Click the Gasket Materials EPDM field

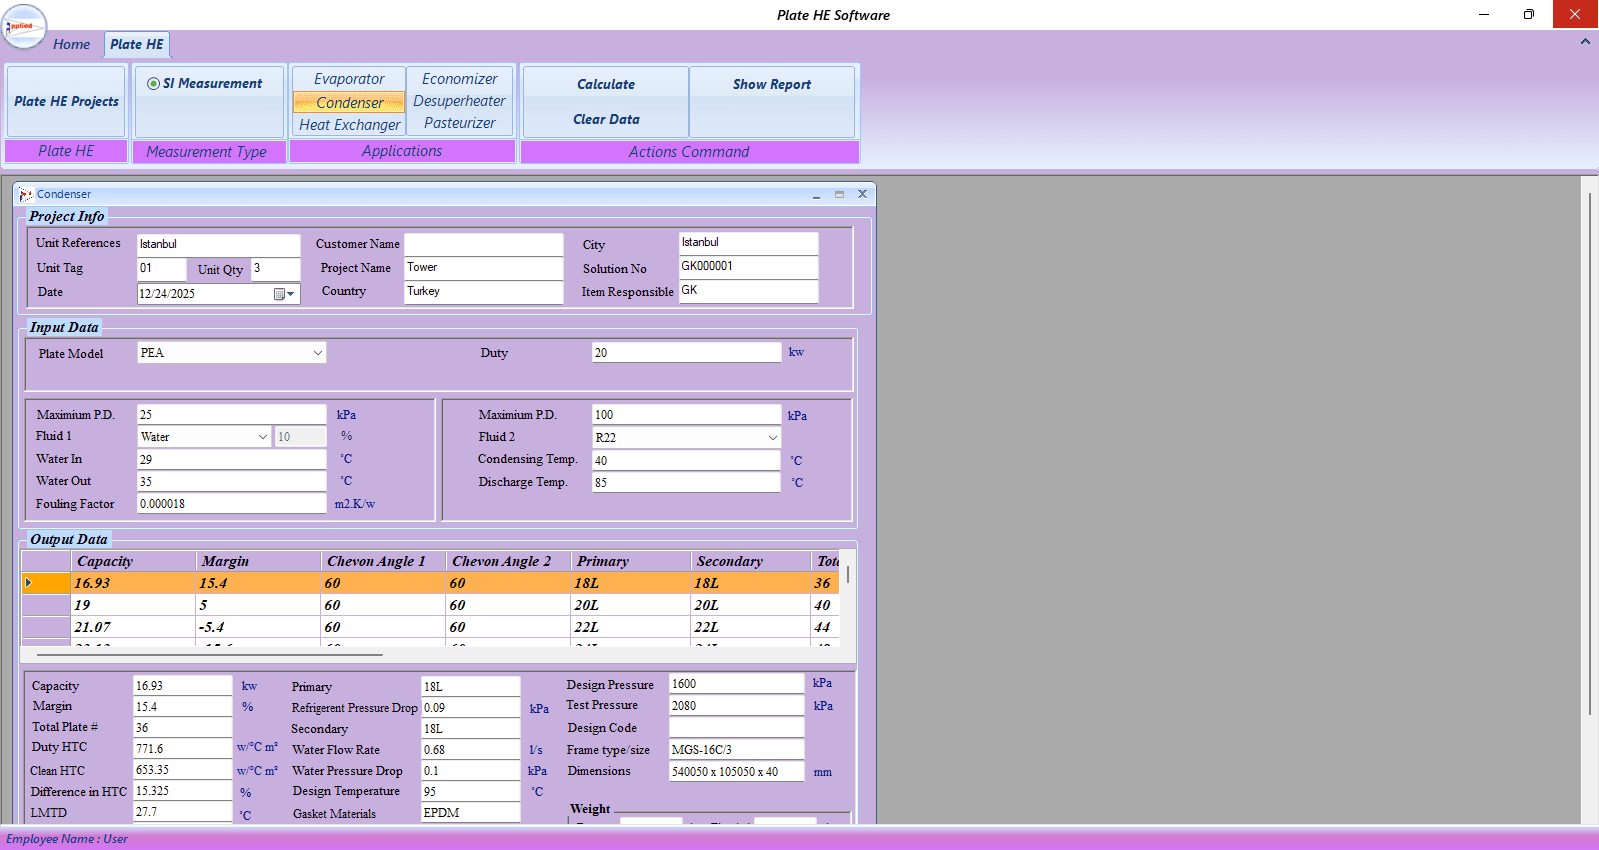[470, 813]
